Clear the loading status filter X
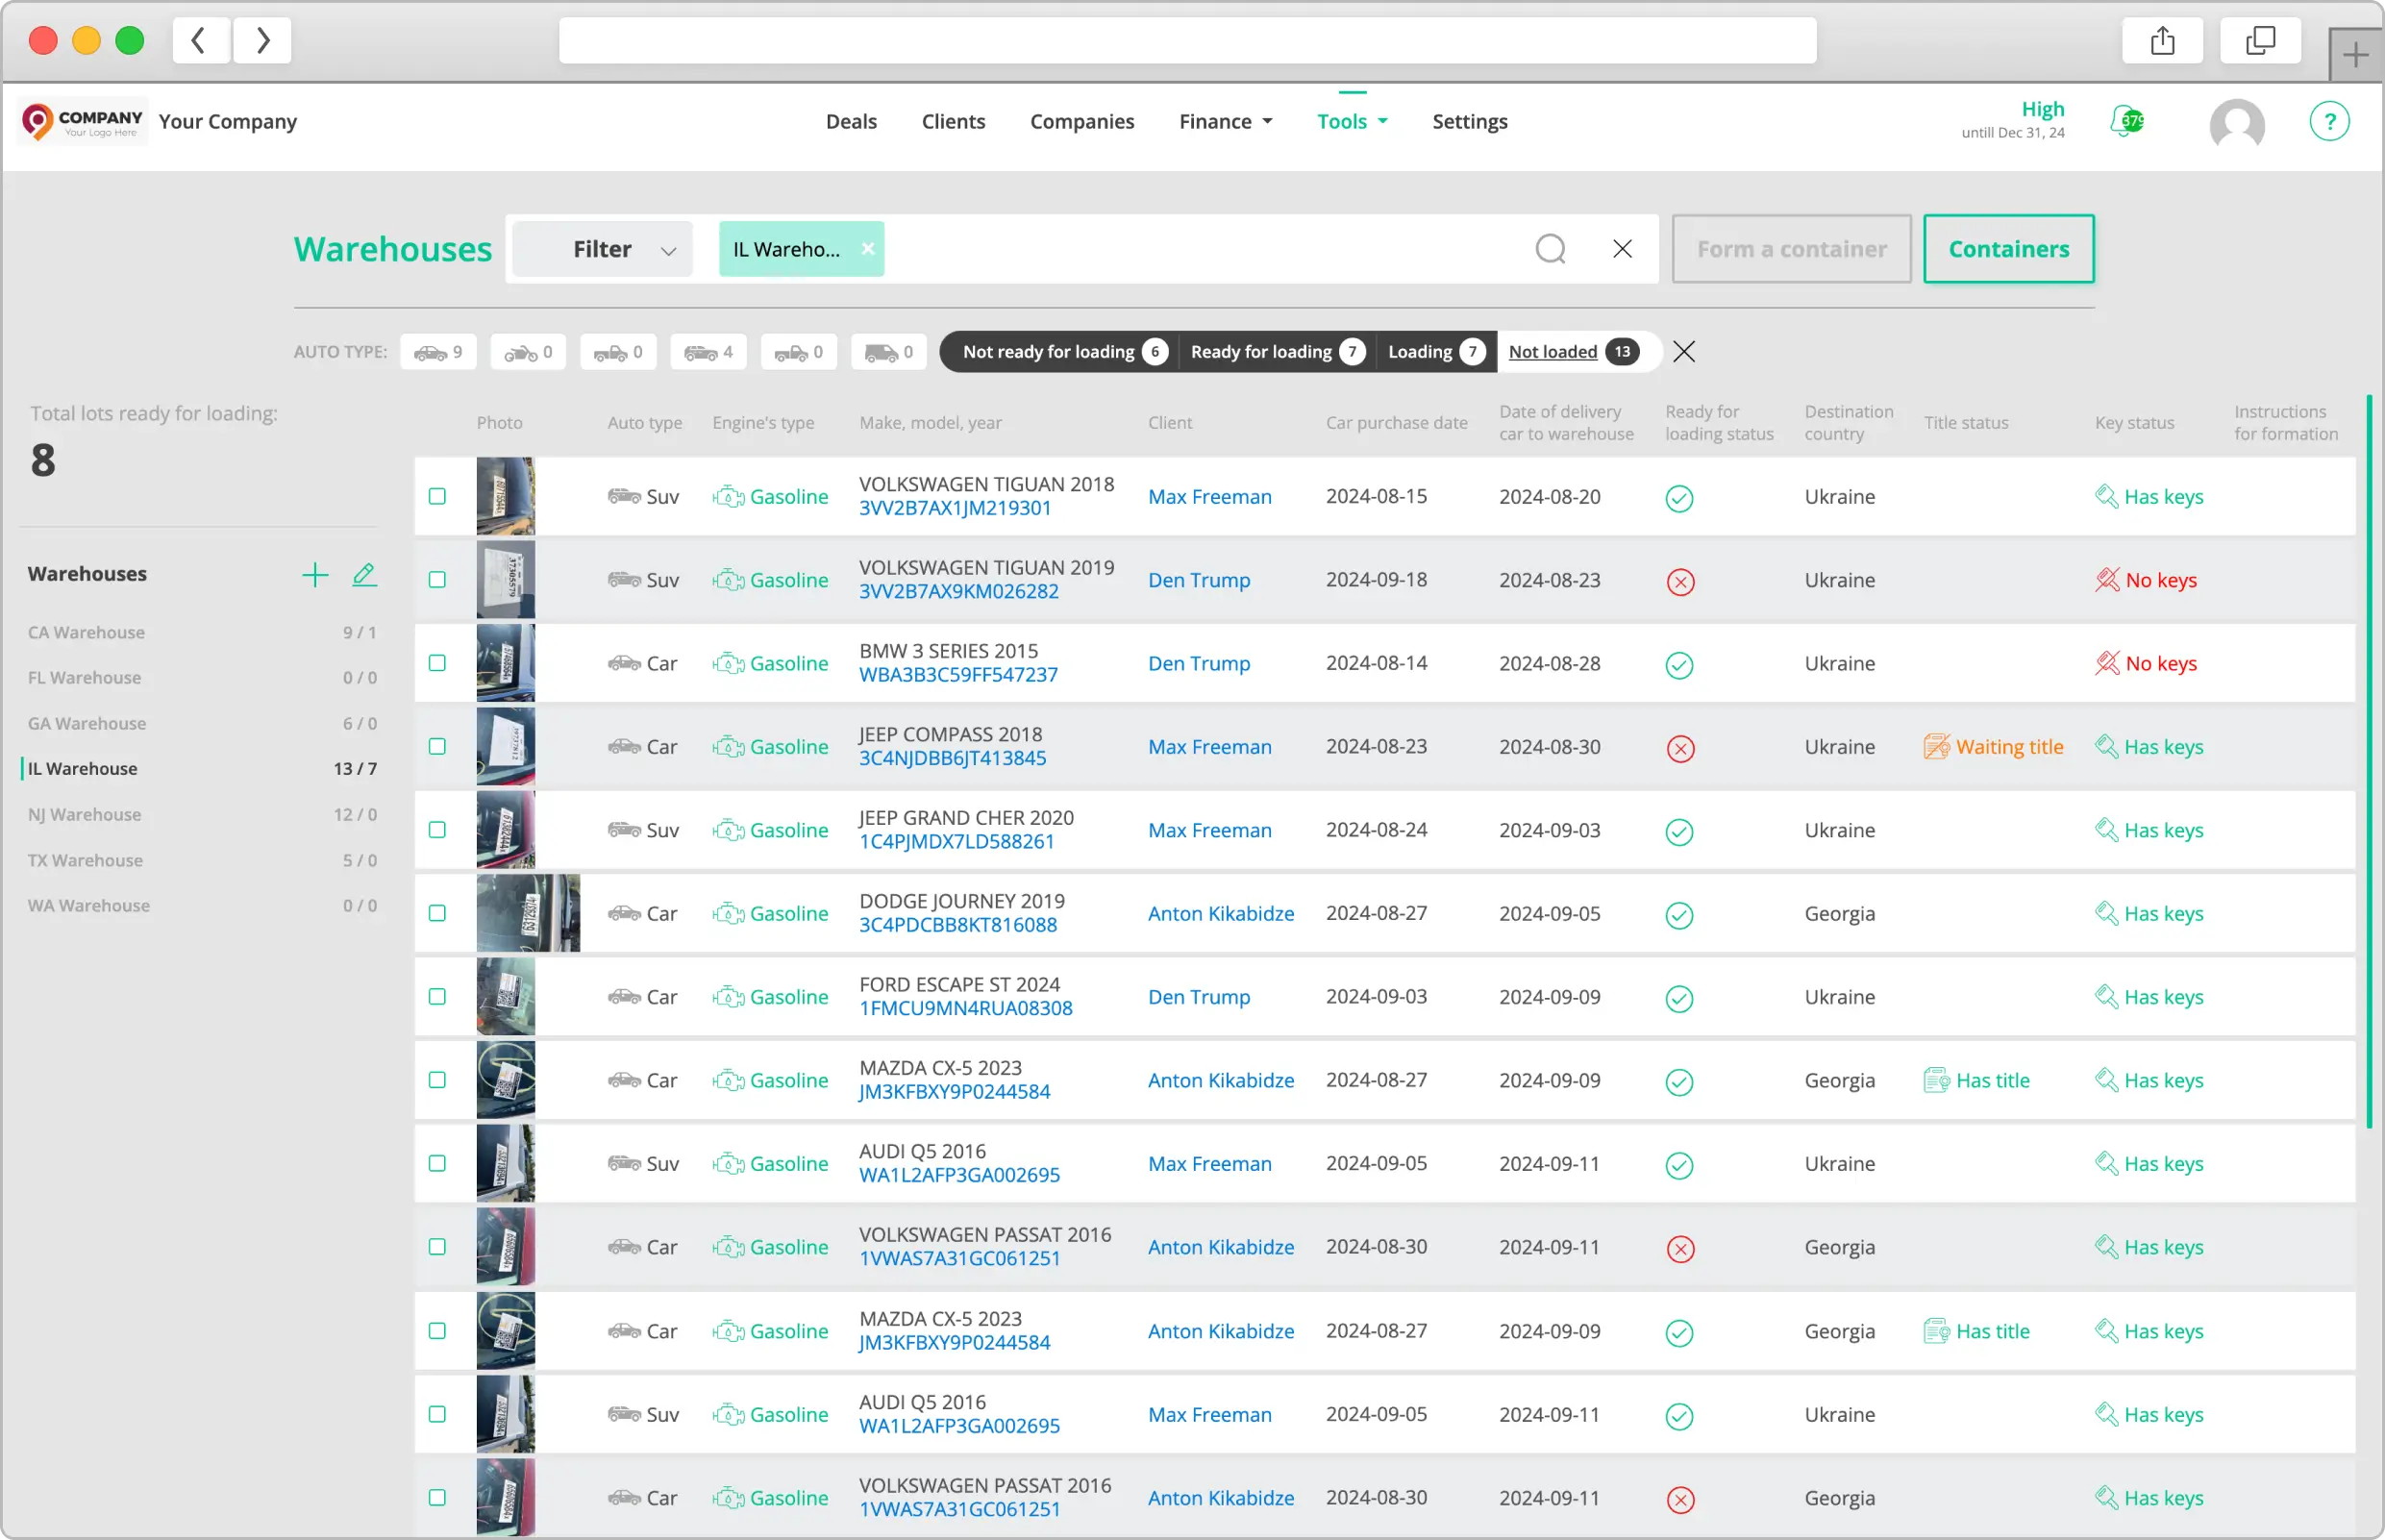2385x1540 pixels. [x=1684, y=351]
